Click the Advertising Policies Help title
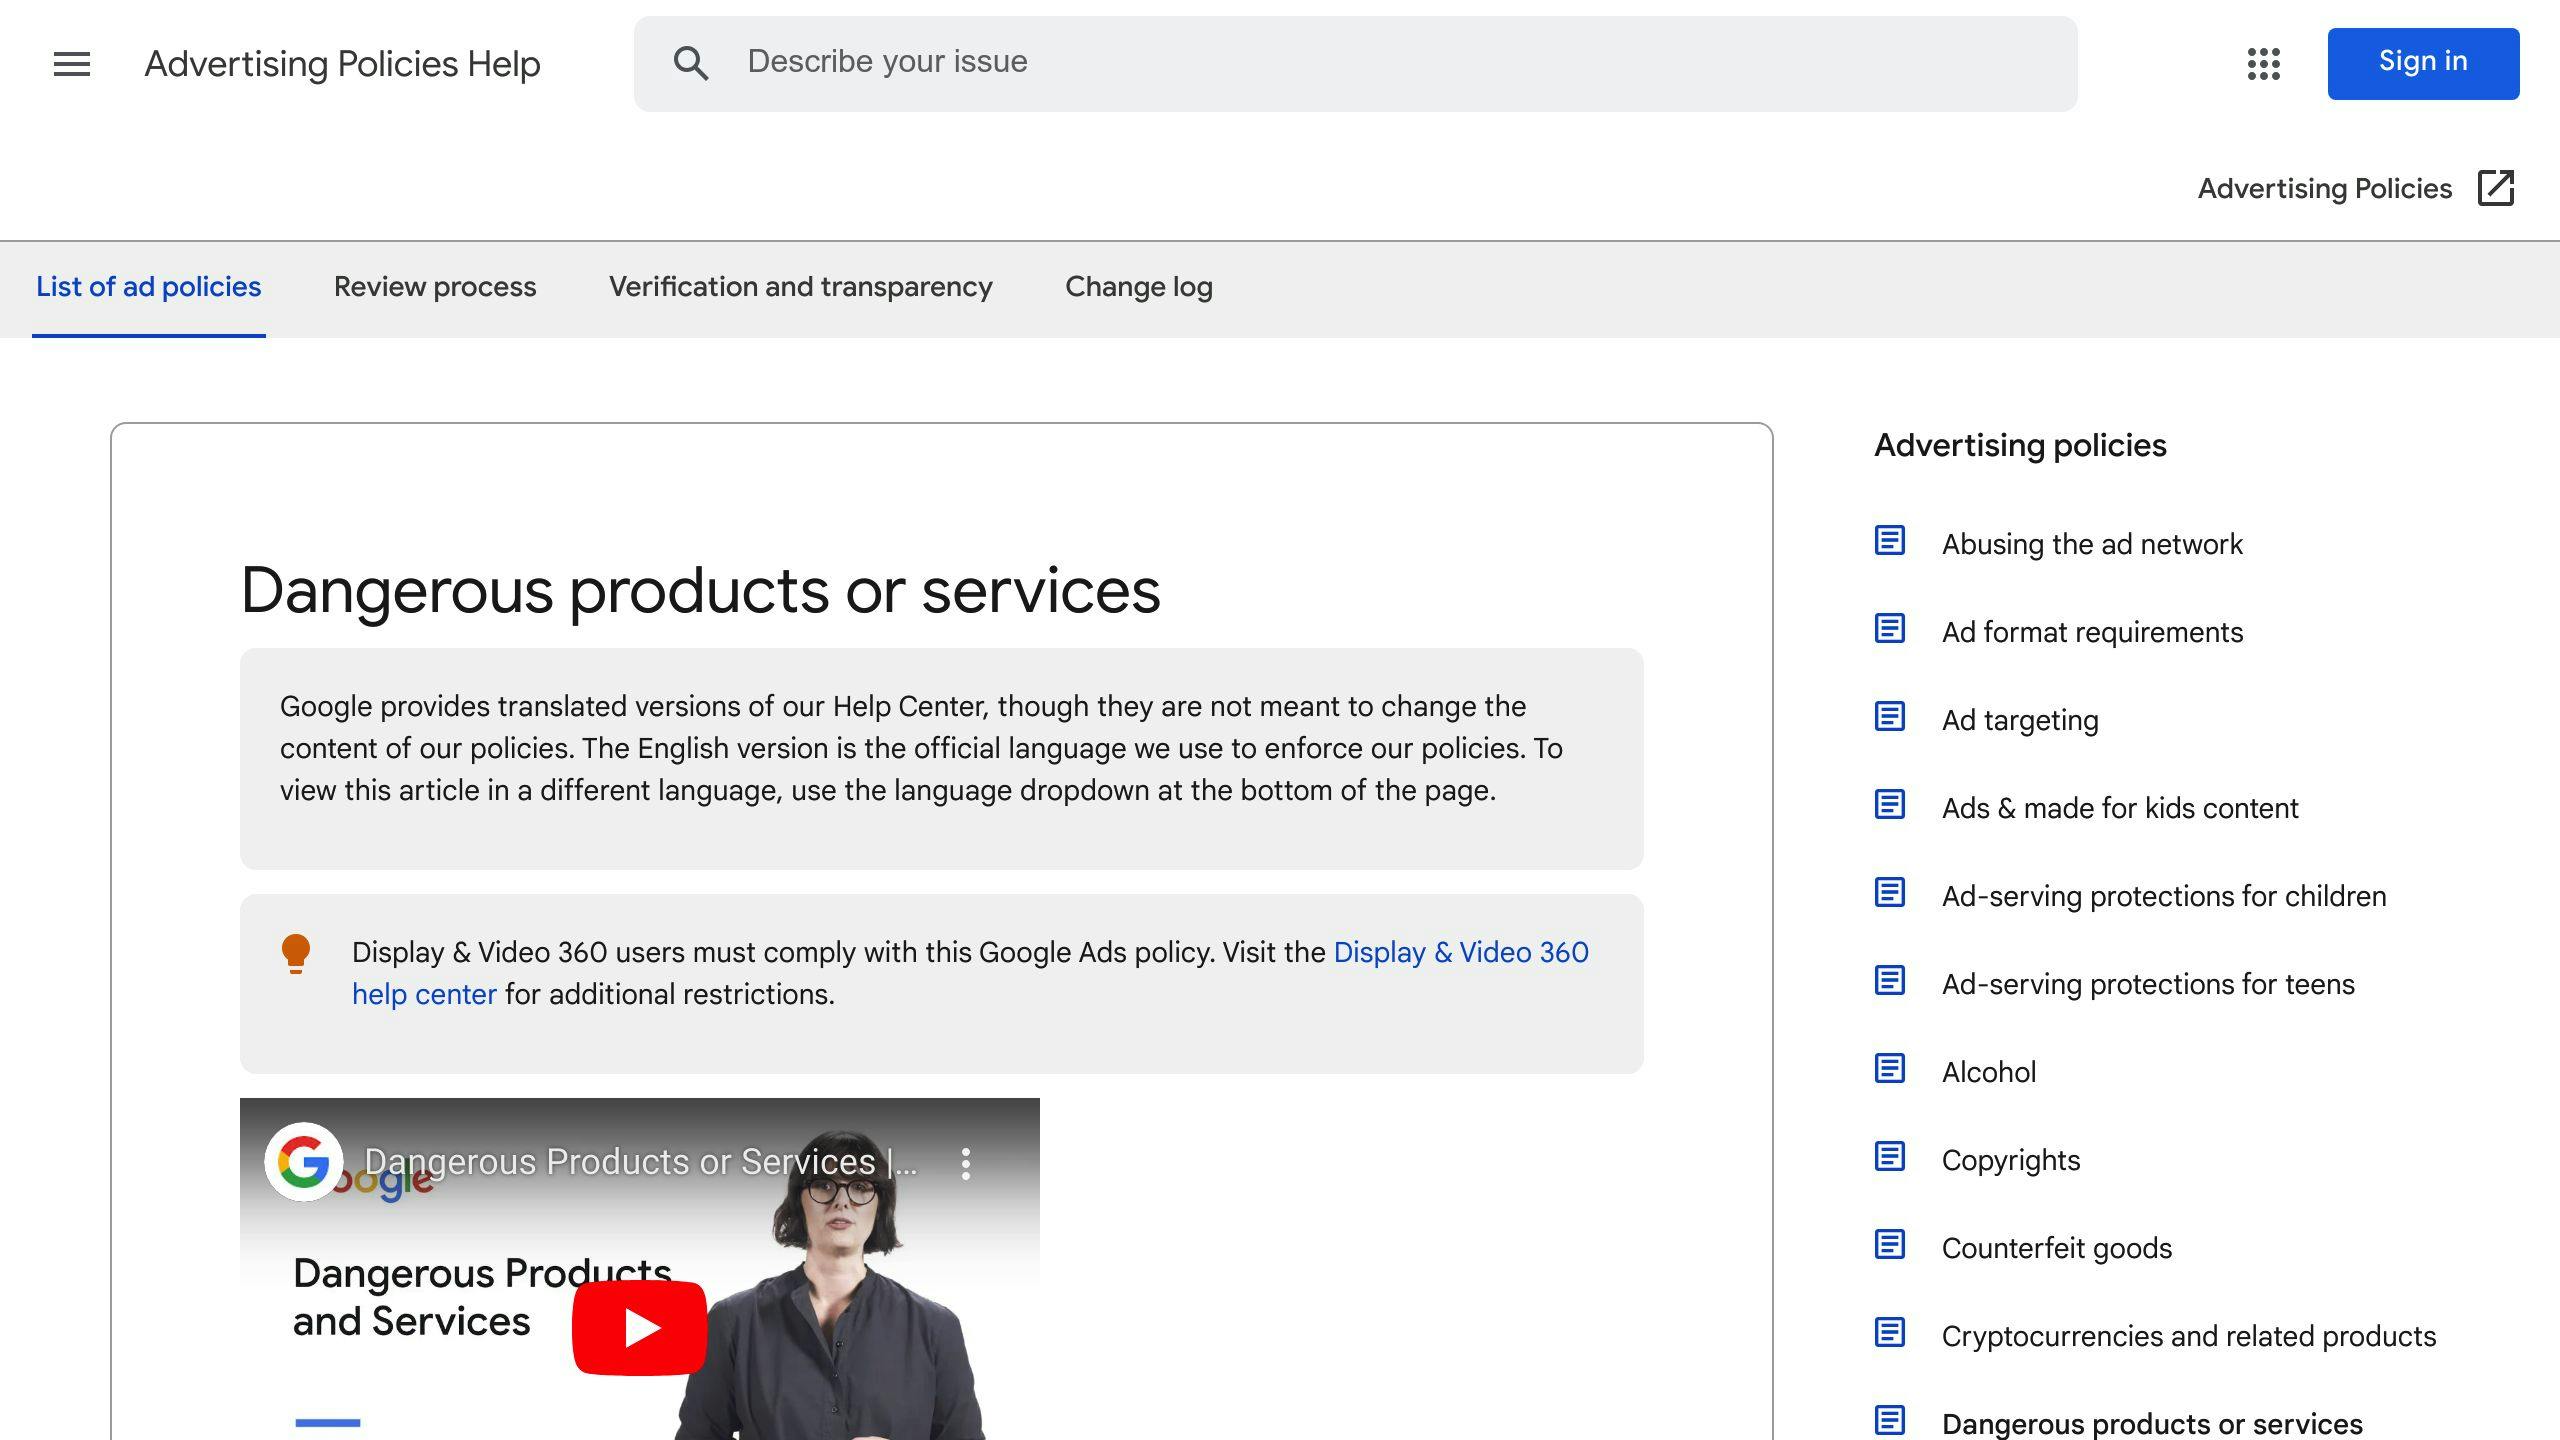 342,64
